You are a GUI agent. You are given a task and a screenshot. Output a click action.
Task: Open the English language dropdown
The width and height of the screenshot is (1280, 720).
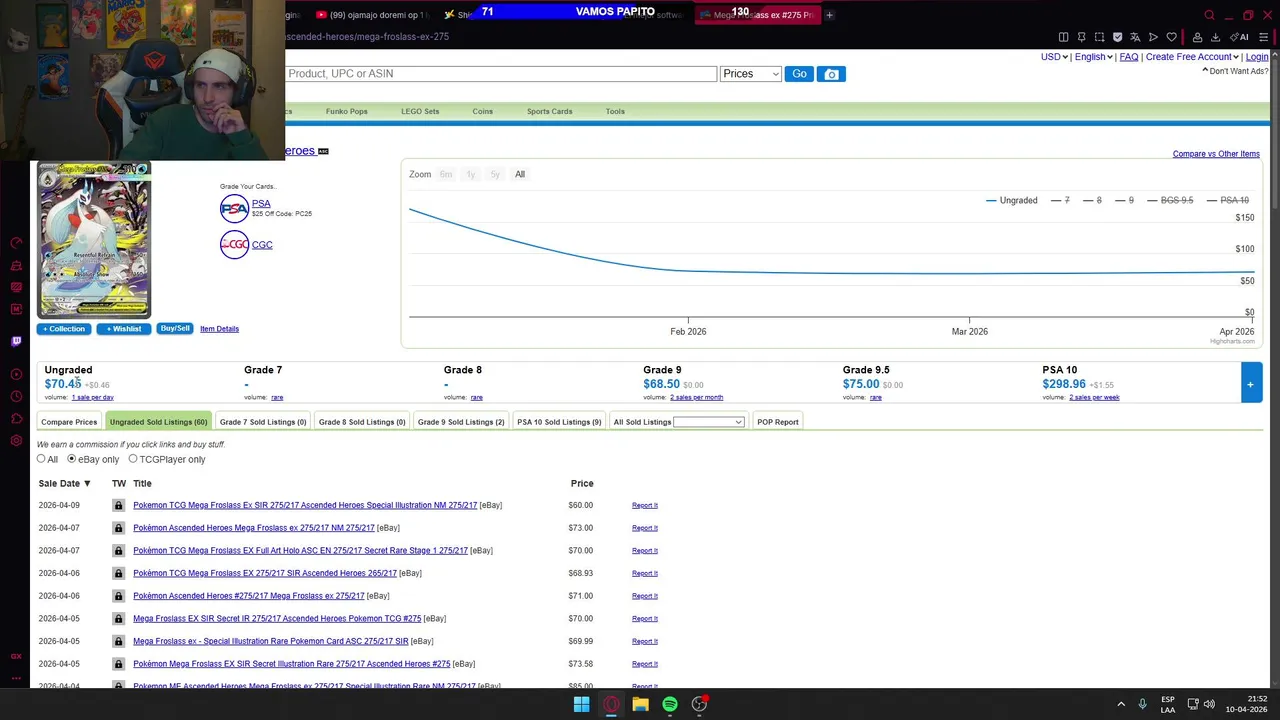[x=1094, y=57]
